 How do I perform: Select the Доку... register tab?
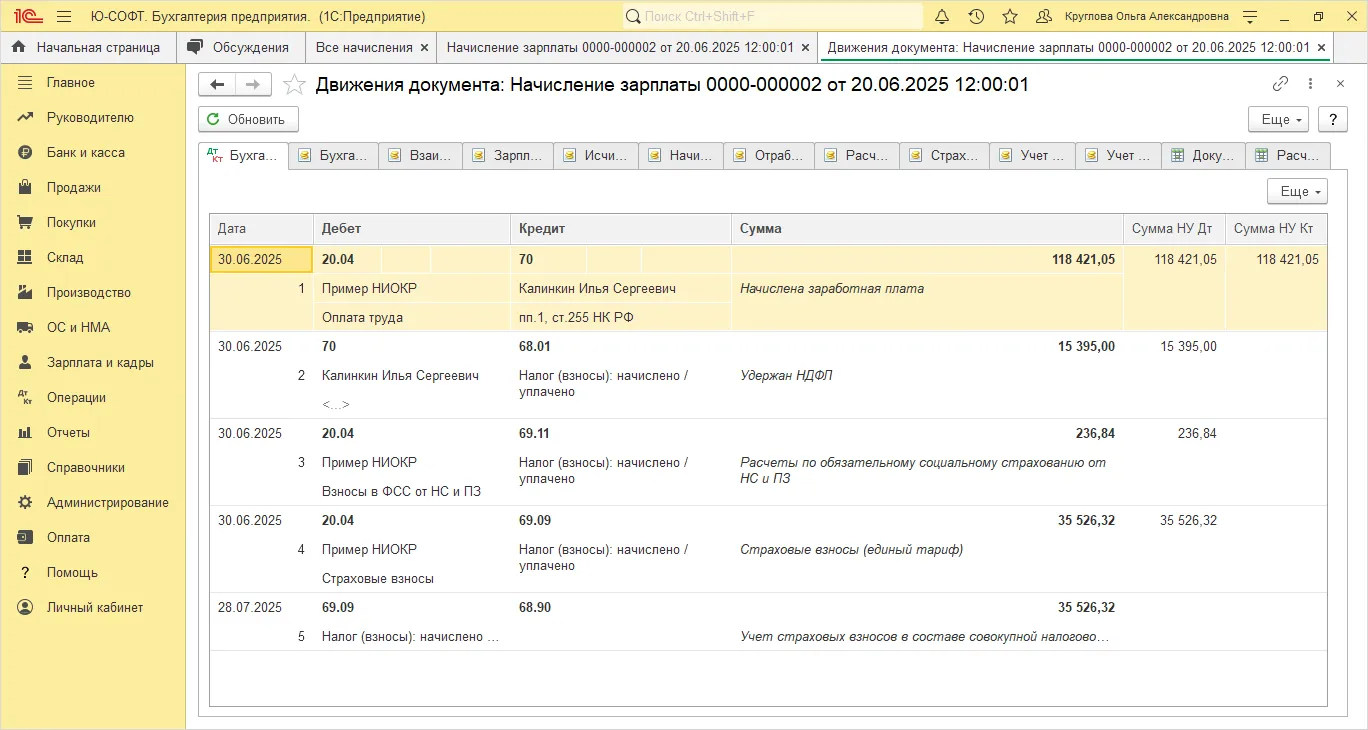[1203, 156]
